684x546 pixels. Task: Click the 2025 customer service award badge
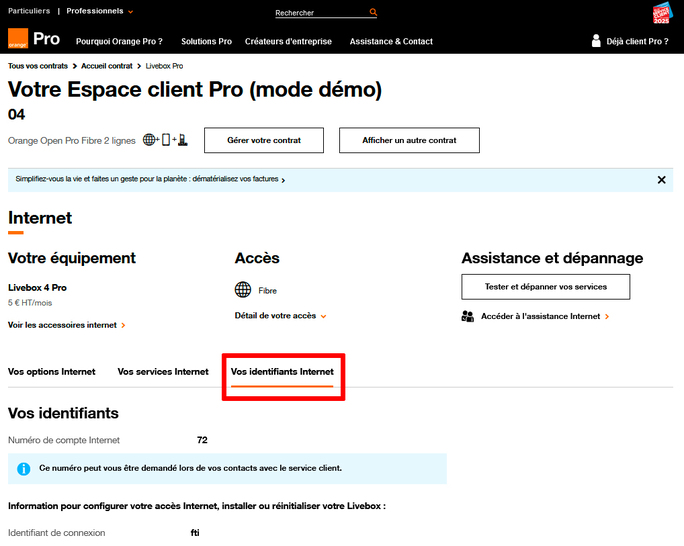coord(662,13)
